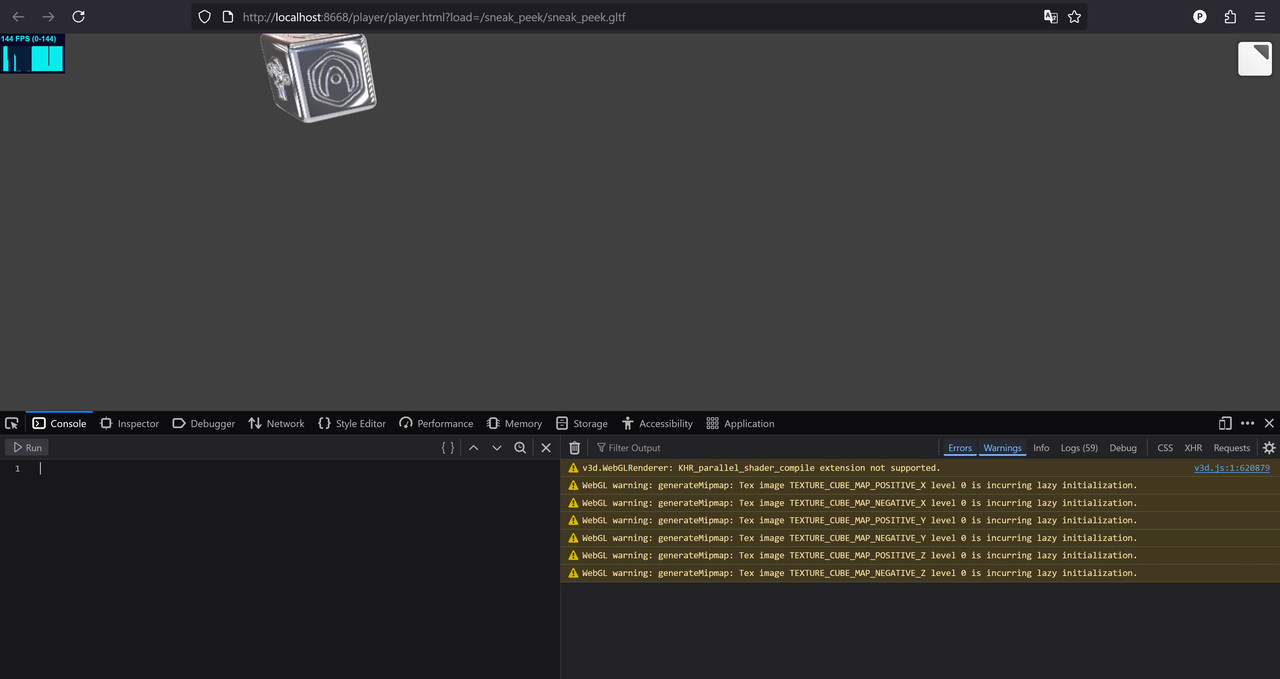Toggle the Logs (59) filter
Screen dimensions: 1280x679
pyautogui.click(x=1079, y=448)
